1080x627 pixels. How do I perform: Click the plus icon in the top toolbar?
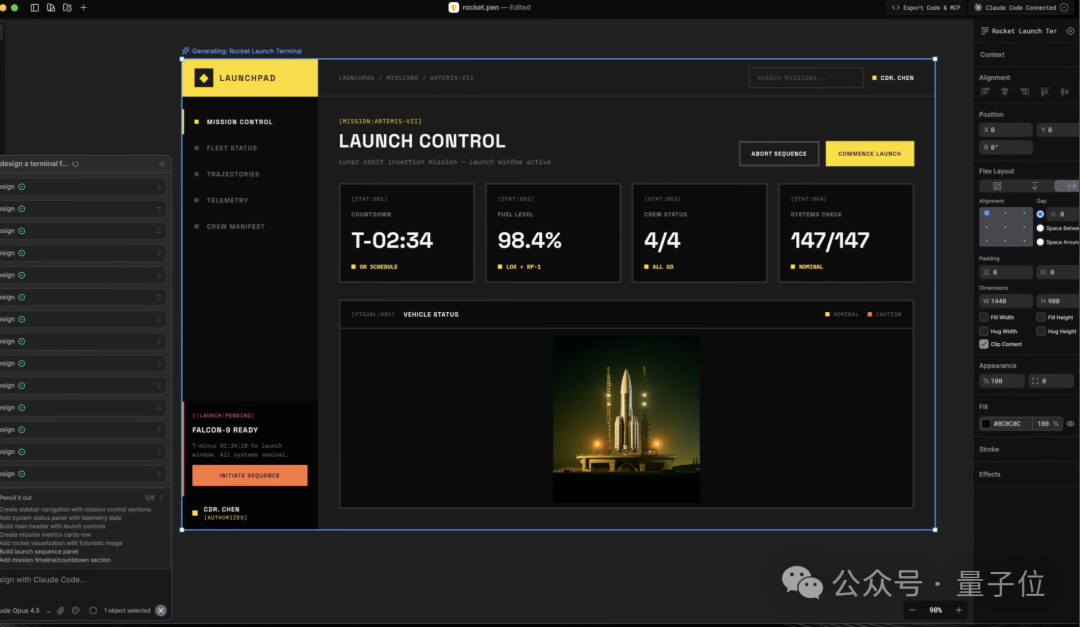click(x=84, y=8)
